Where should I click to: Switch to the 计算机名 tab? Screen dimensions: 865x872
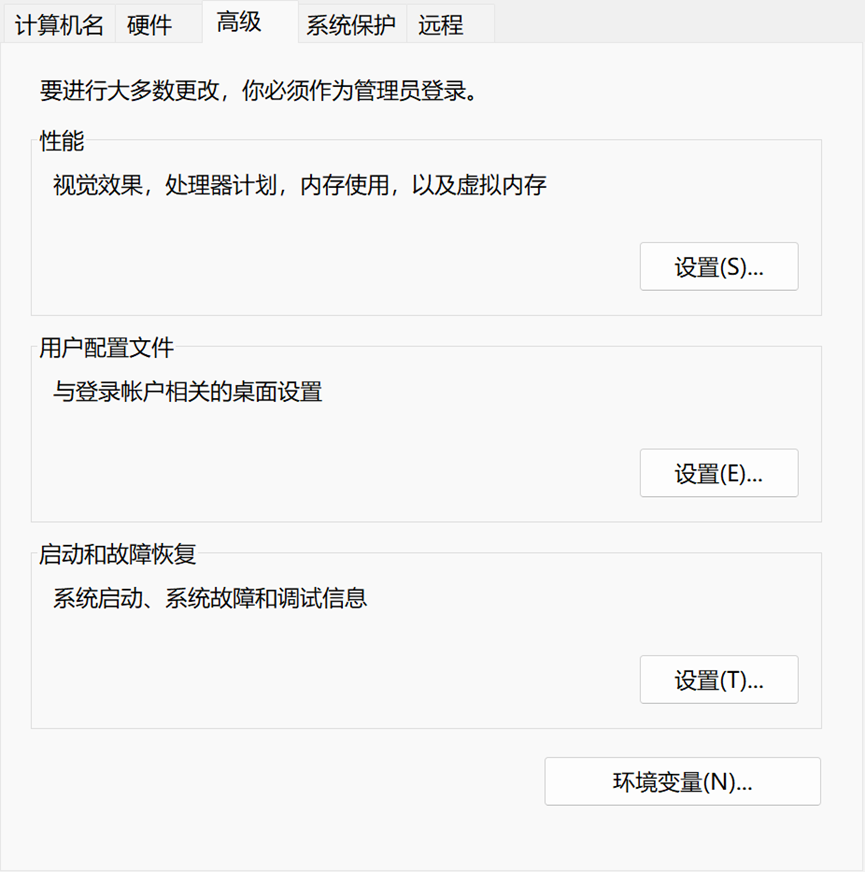(x=59, y=25)
